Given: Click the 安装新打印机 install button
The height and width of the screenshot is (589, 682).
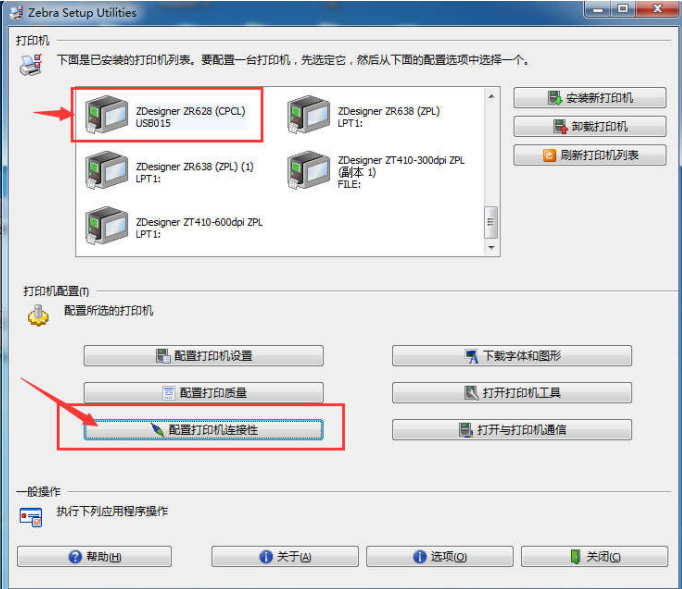Looking at the screenshot, I should [589, 98].
